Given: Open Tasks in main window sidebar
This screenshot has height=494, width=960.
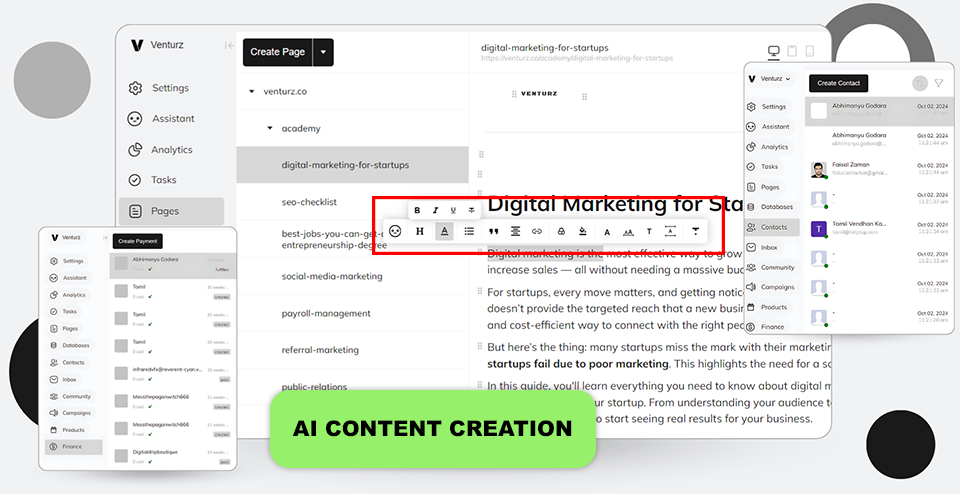Looking at the screenshot, I should pyautogui.click(x=152, y=179).
